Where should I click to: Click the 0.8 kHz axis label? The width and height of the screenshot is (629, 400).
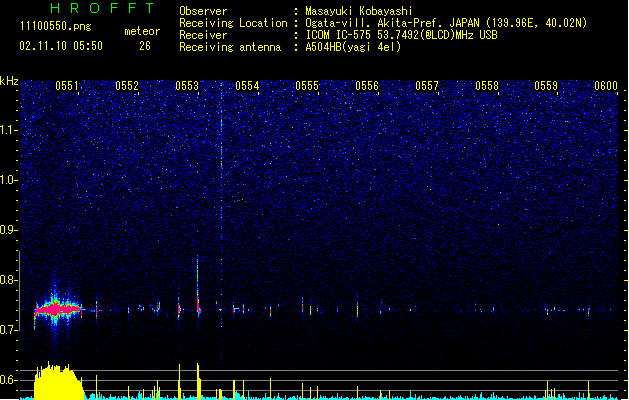pos(9,280)
